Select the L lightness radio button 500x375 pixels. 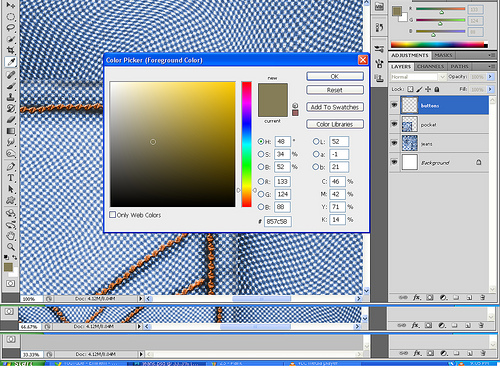pyautogui.click(x=316, y=141)
